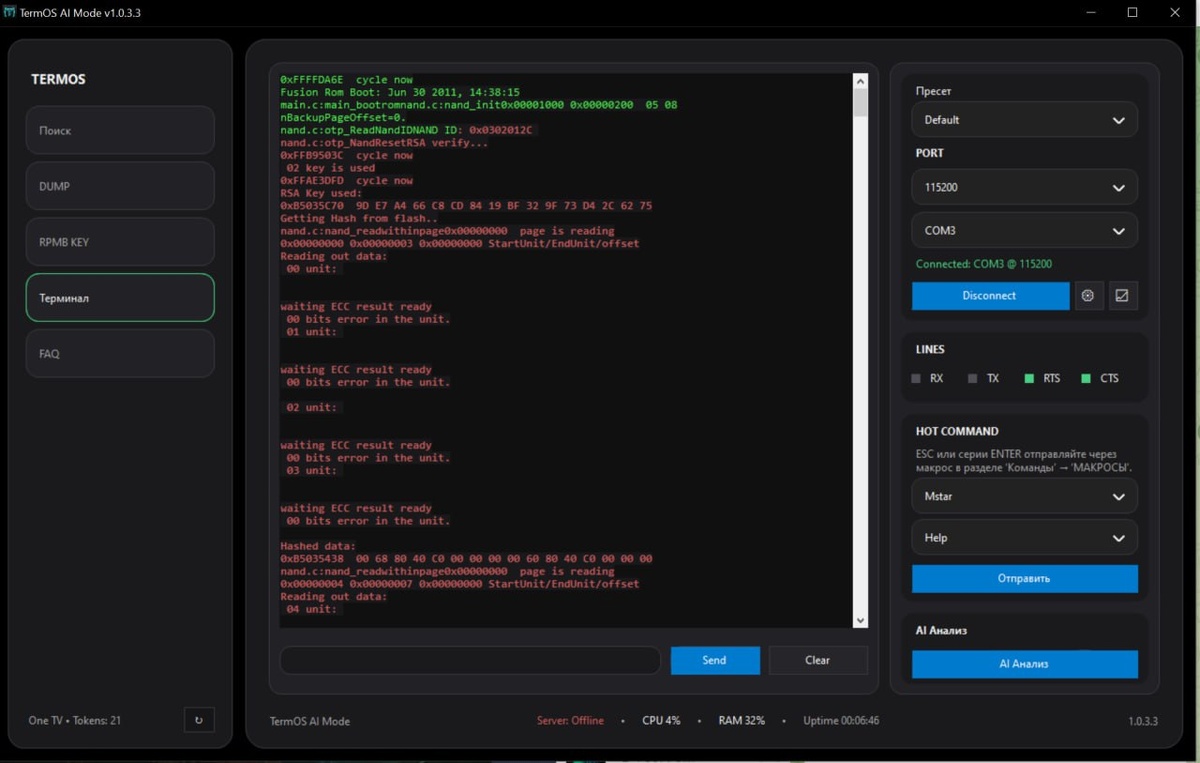Click the 'Hashed data:' terminal line
Viewport: 1200px width, 763px height.
pos(318,546)
